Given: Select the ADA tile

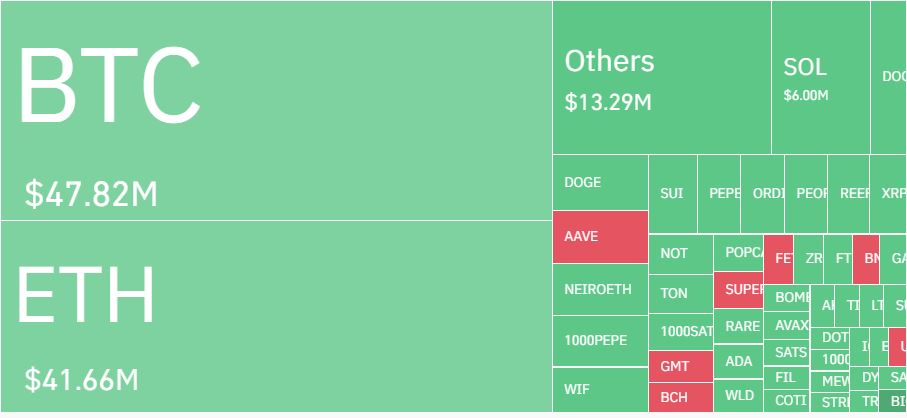Looking at the screenshot, I should pyautogui.click(x=739, y=361).
